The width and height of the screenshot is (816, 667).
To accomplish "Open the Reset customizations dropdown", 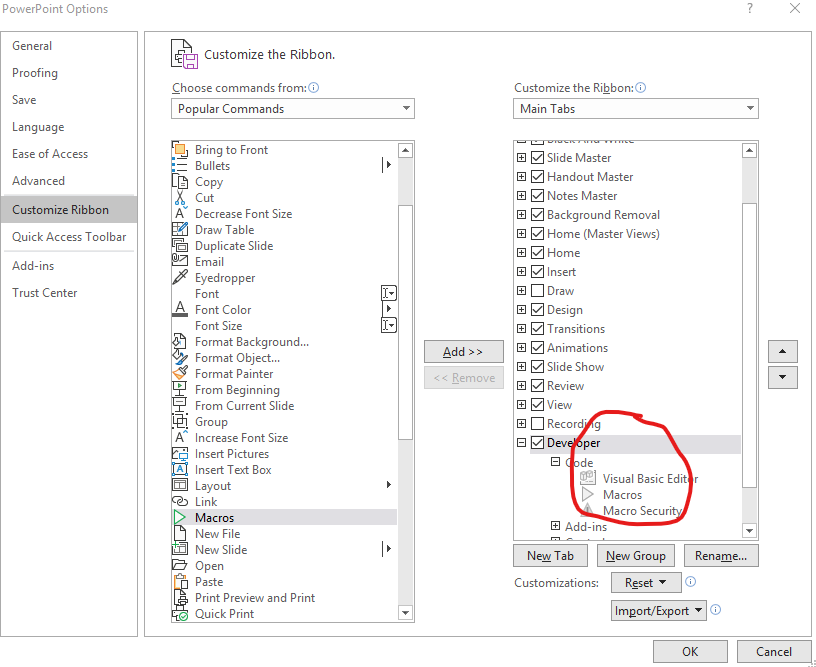I will pyautogui.click(x=646, y=583).
